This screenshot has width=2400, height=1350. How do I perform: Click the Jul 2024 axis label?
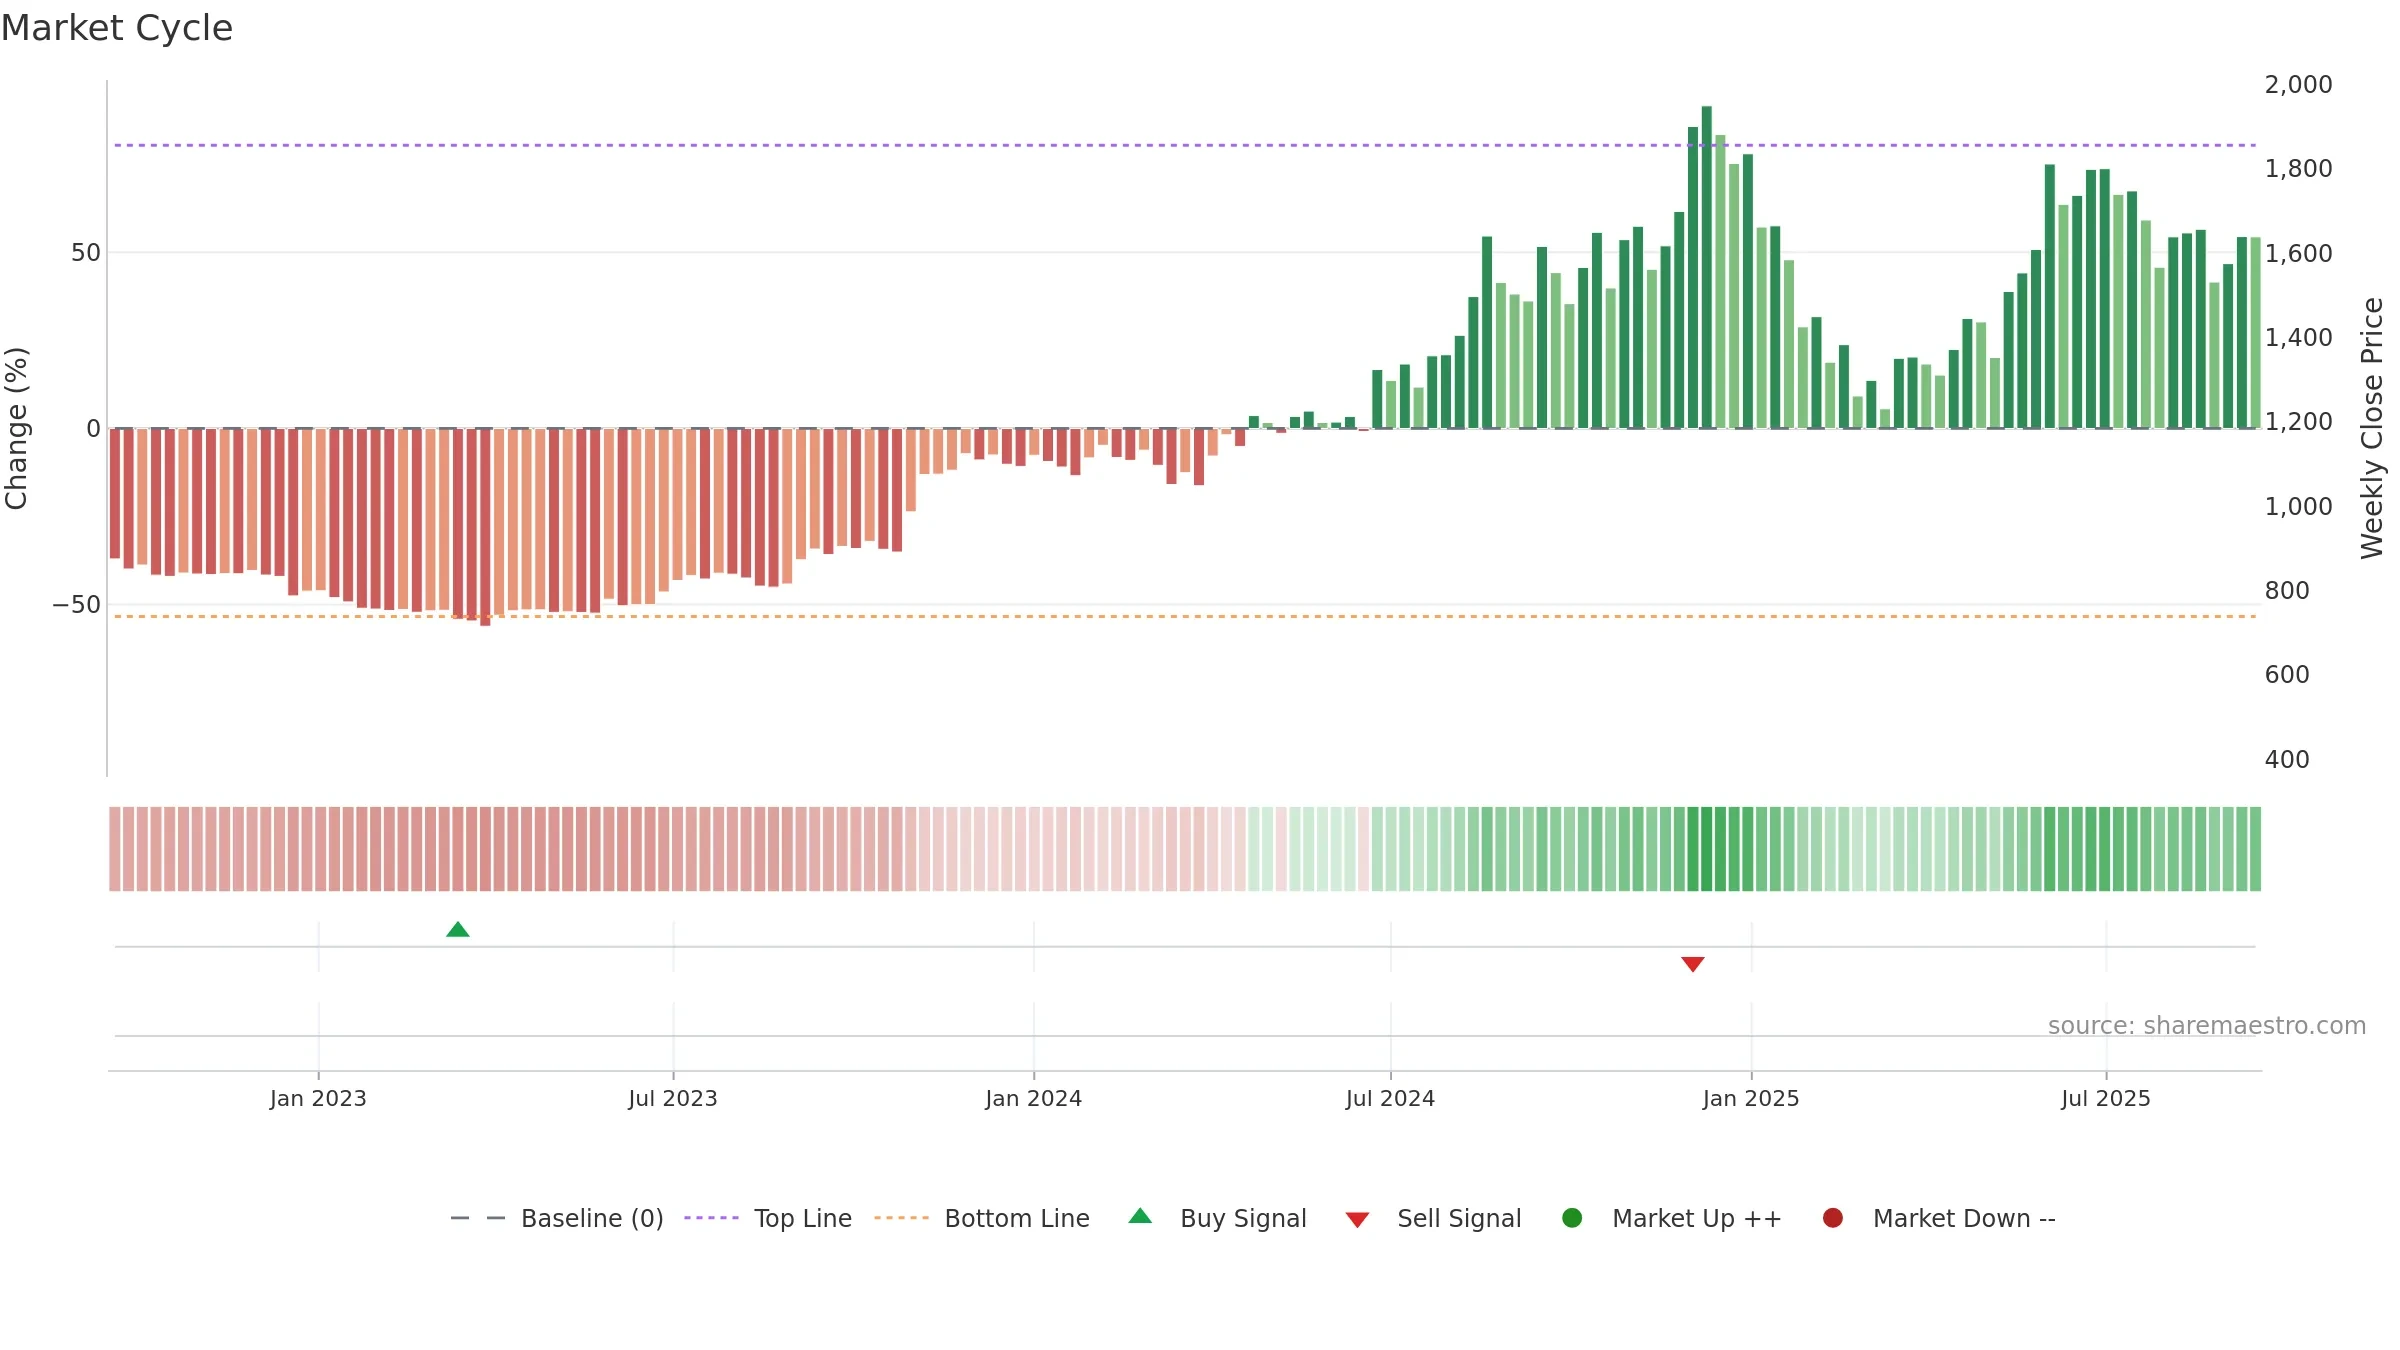tap(1390, 1098)
